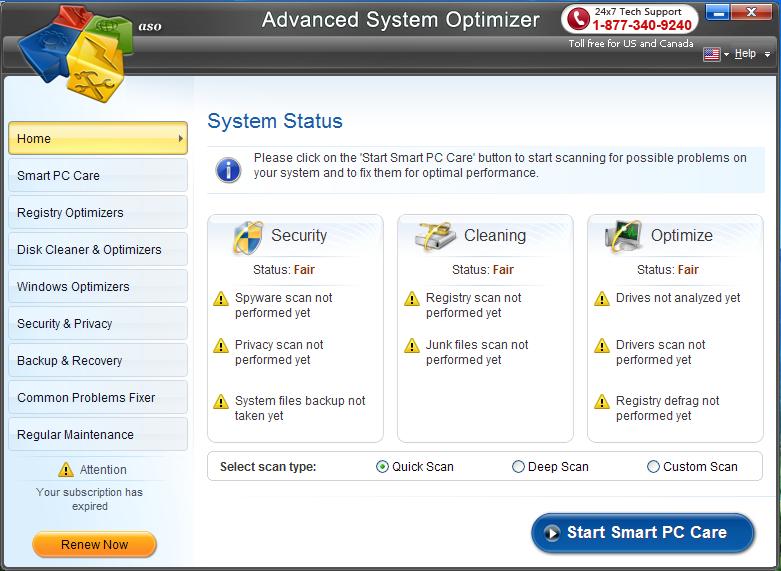
Task: Open Security & Privacy section
Action: pyautogui.click(x=98, y=323)
